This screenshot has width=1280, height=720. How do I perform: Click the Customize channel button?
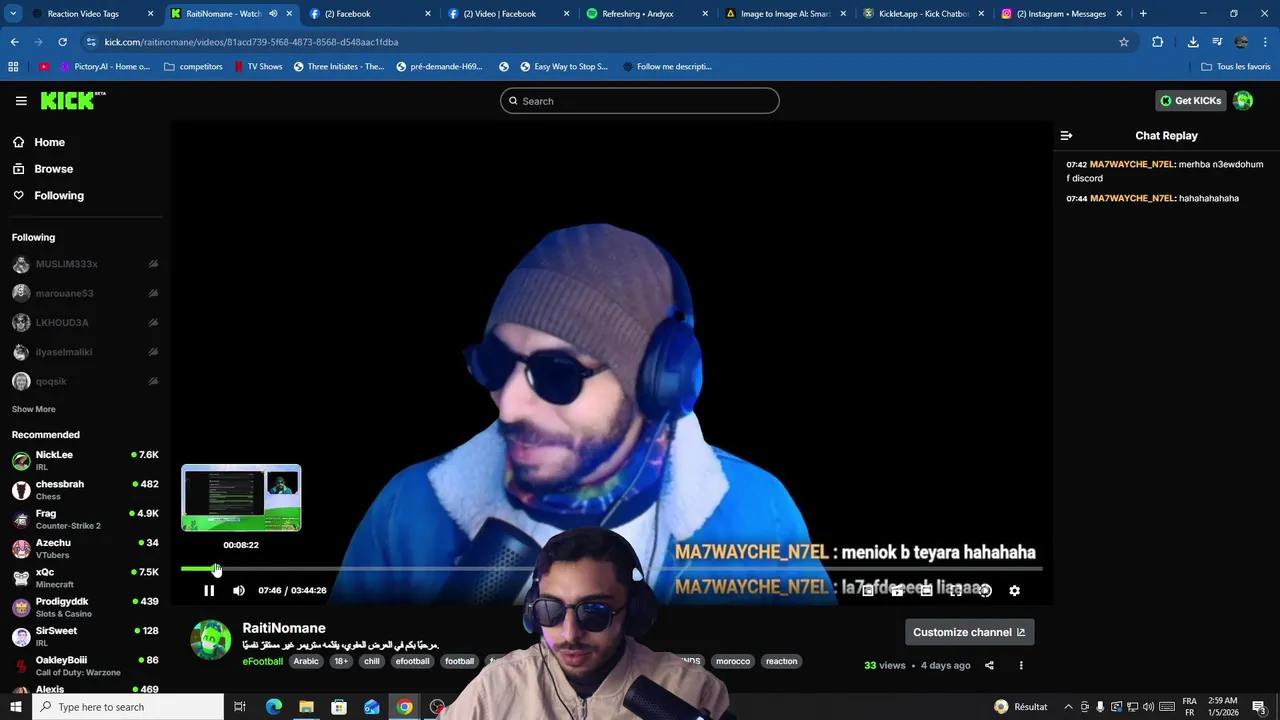coord(969,632)
